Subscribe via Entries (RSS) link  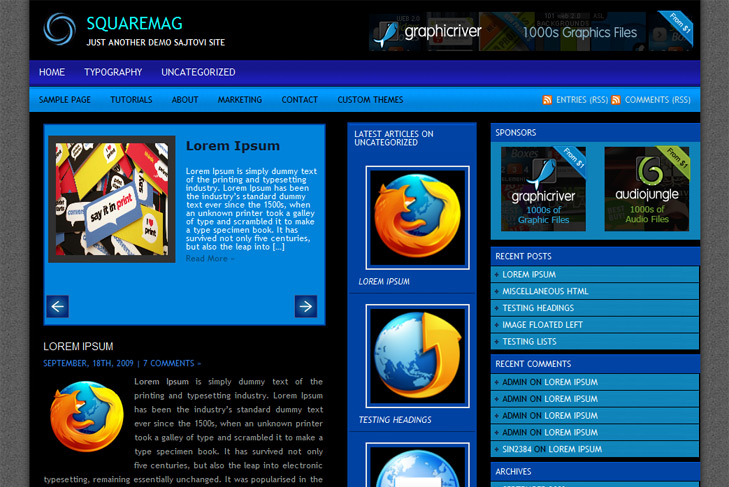coord(582,100)
